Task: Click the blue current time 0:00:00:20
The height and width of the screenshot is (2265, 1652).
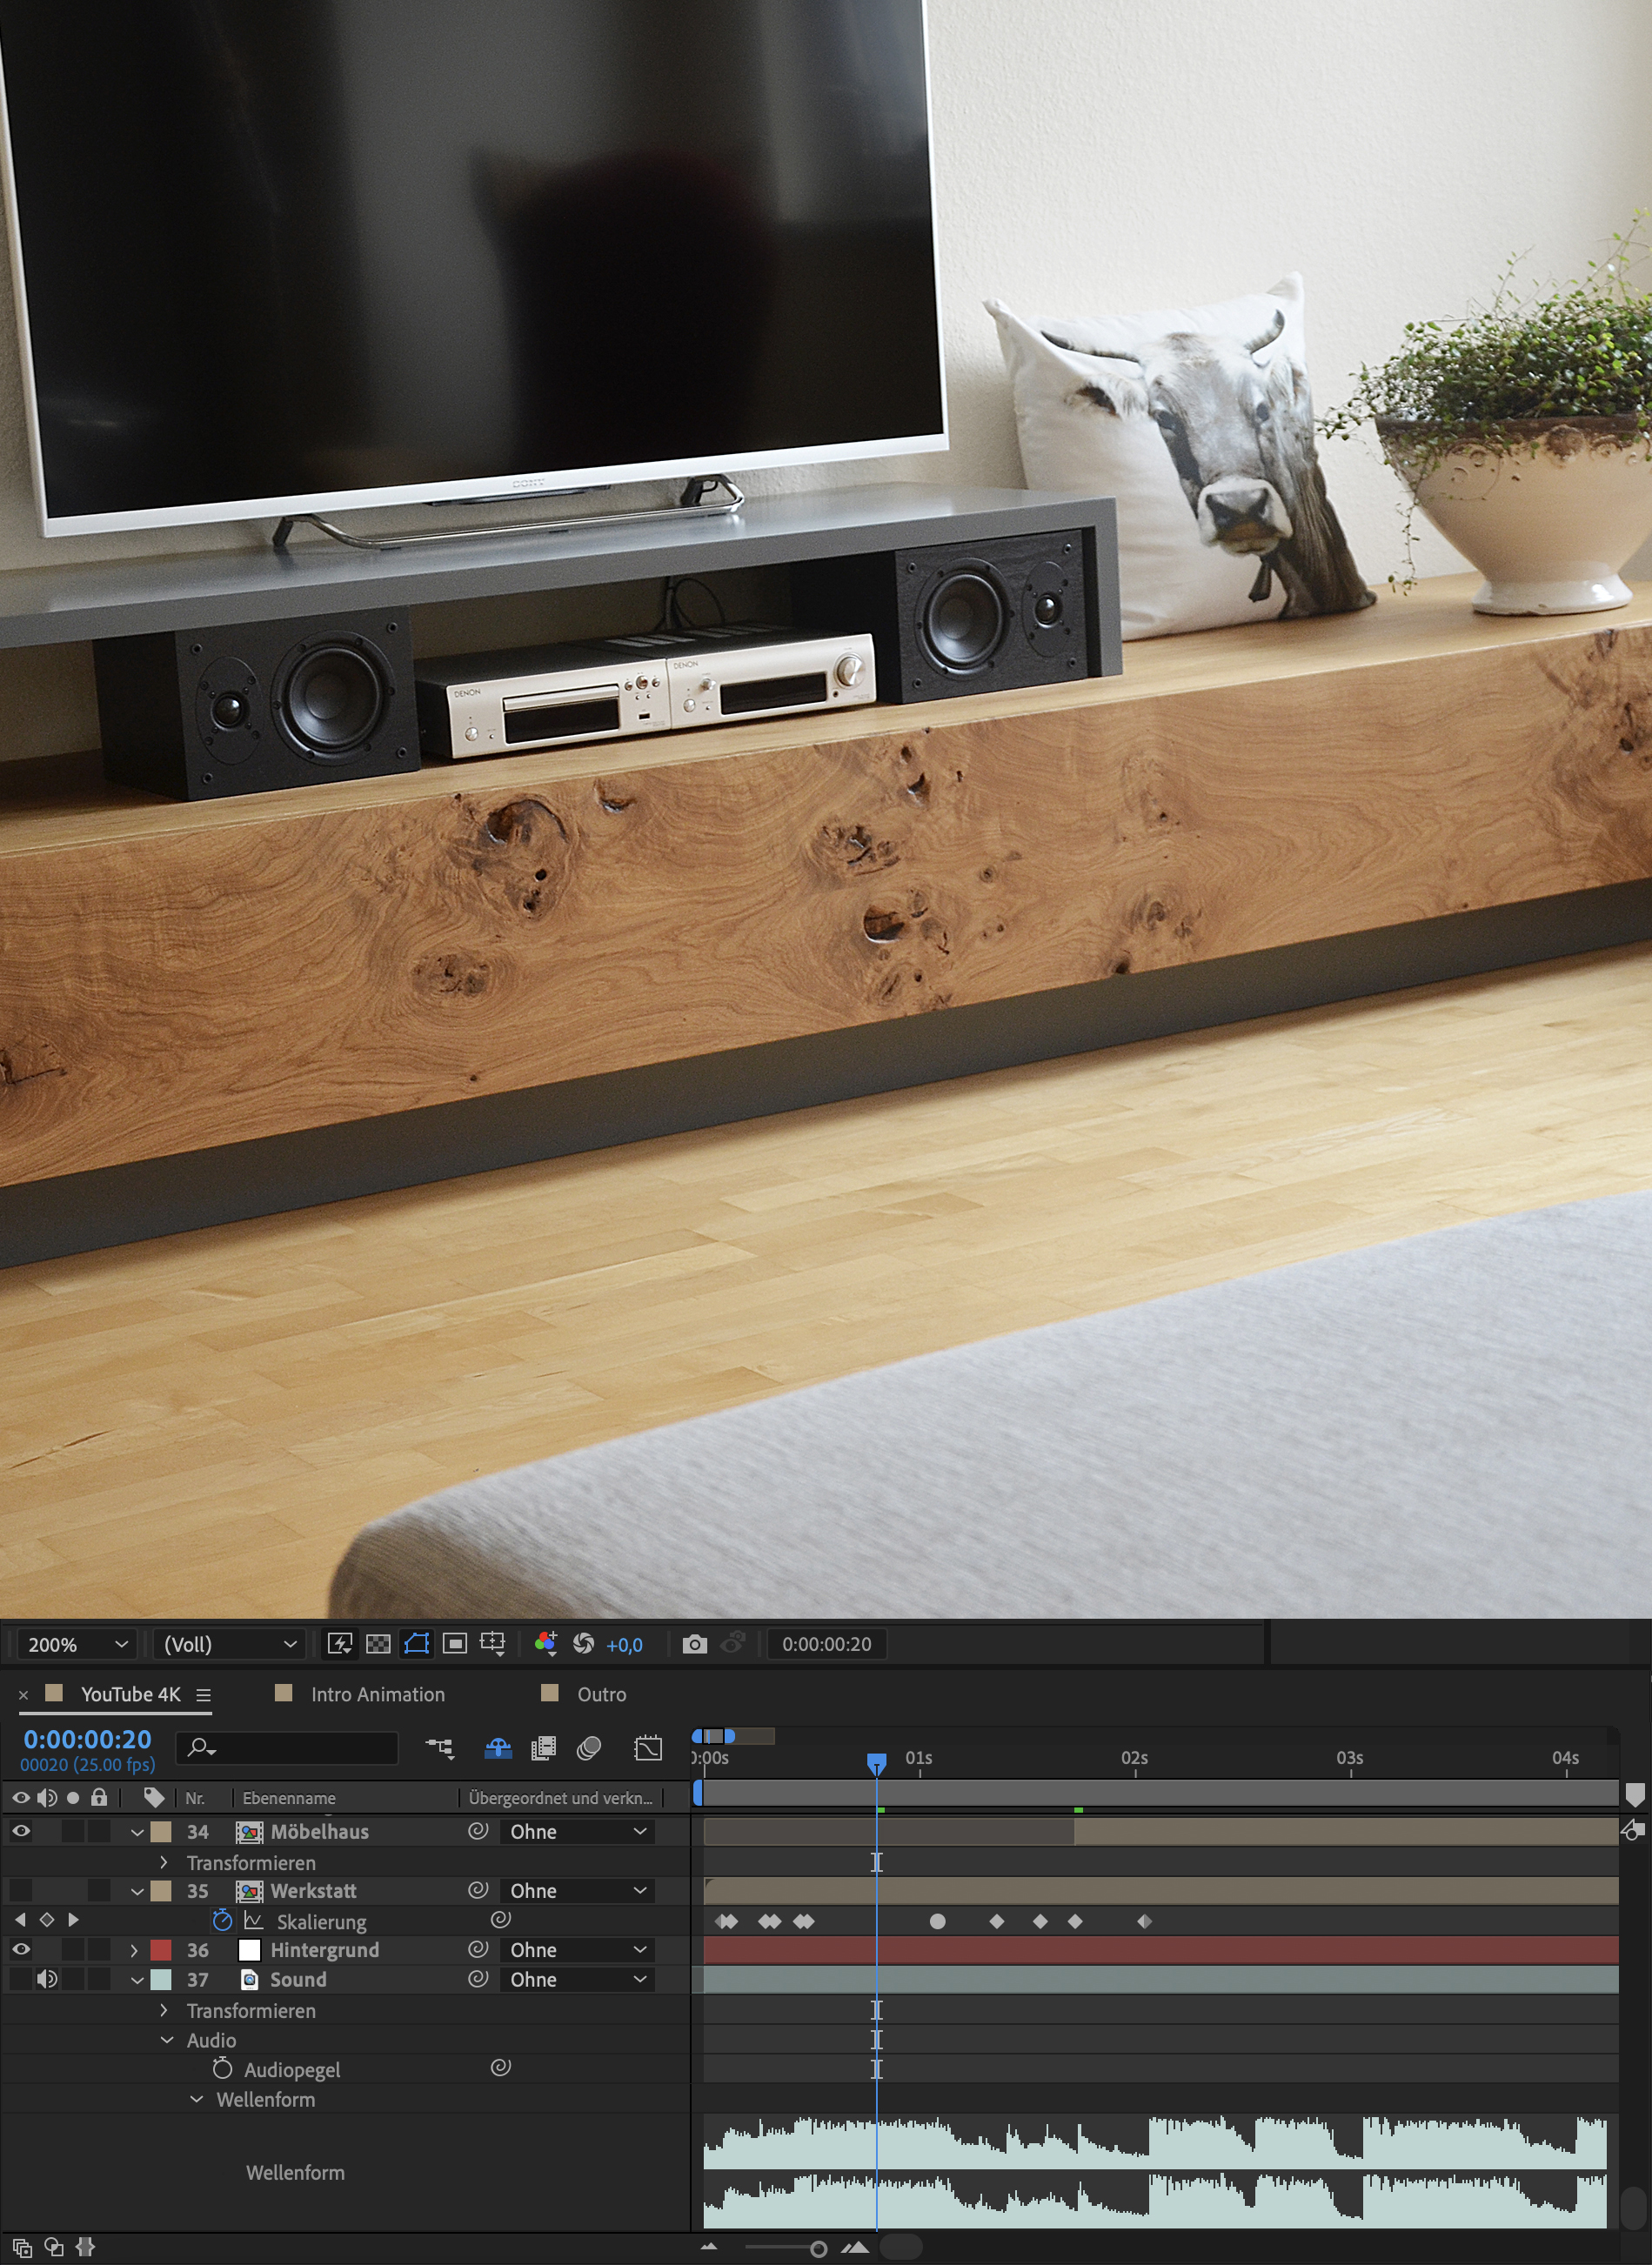Action: 87,1739
